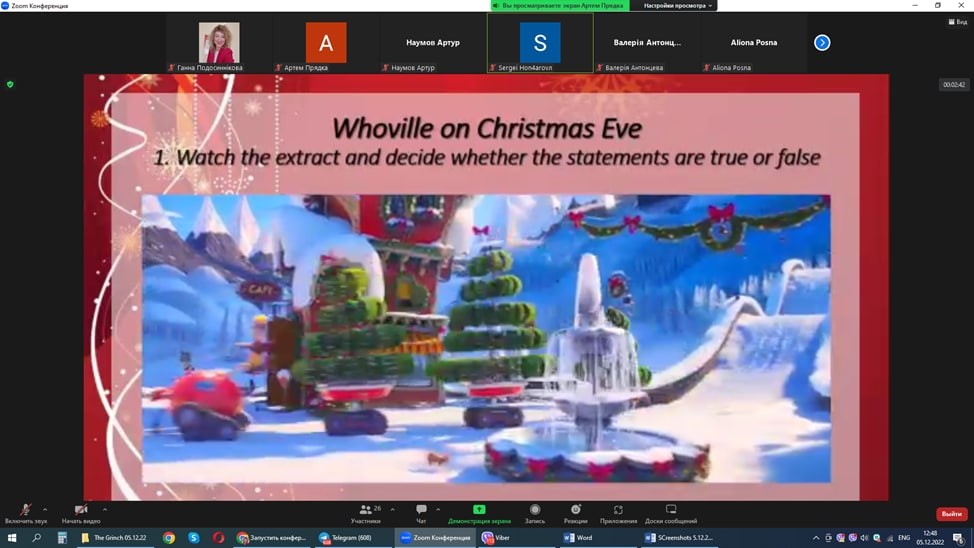The height and width of the screenshot is (548, 974).
Task: Unmute microphone with Включить звук
Action: tap(25, 511)
